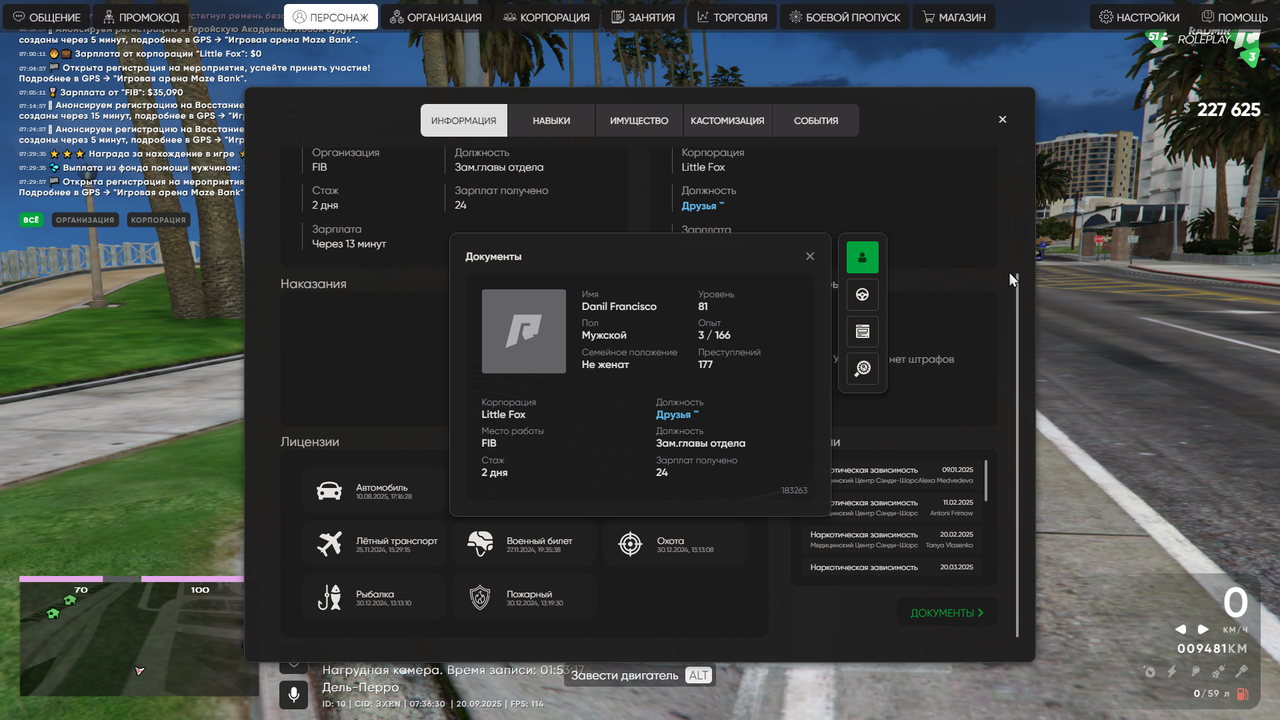Switch to the Информация tab
This screenshot has width=1280, height=720.
[x=464, y=120]
